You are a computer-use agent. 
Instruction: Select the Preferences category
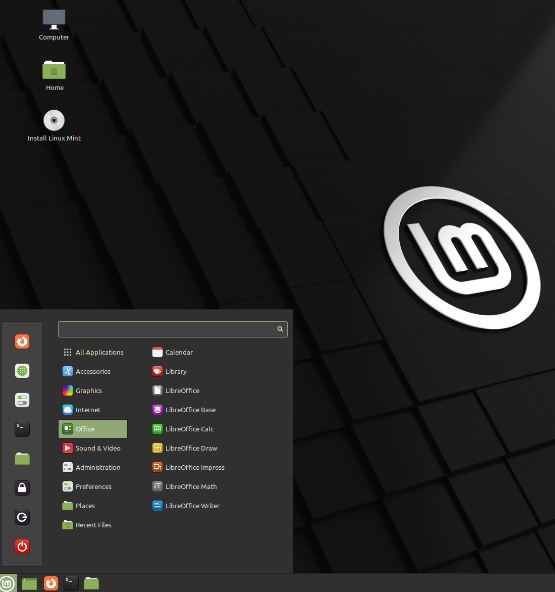(x=93, y=487)
